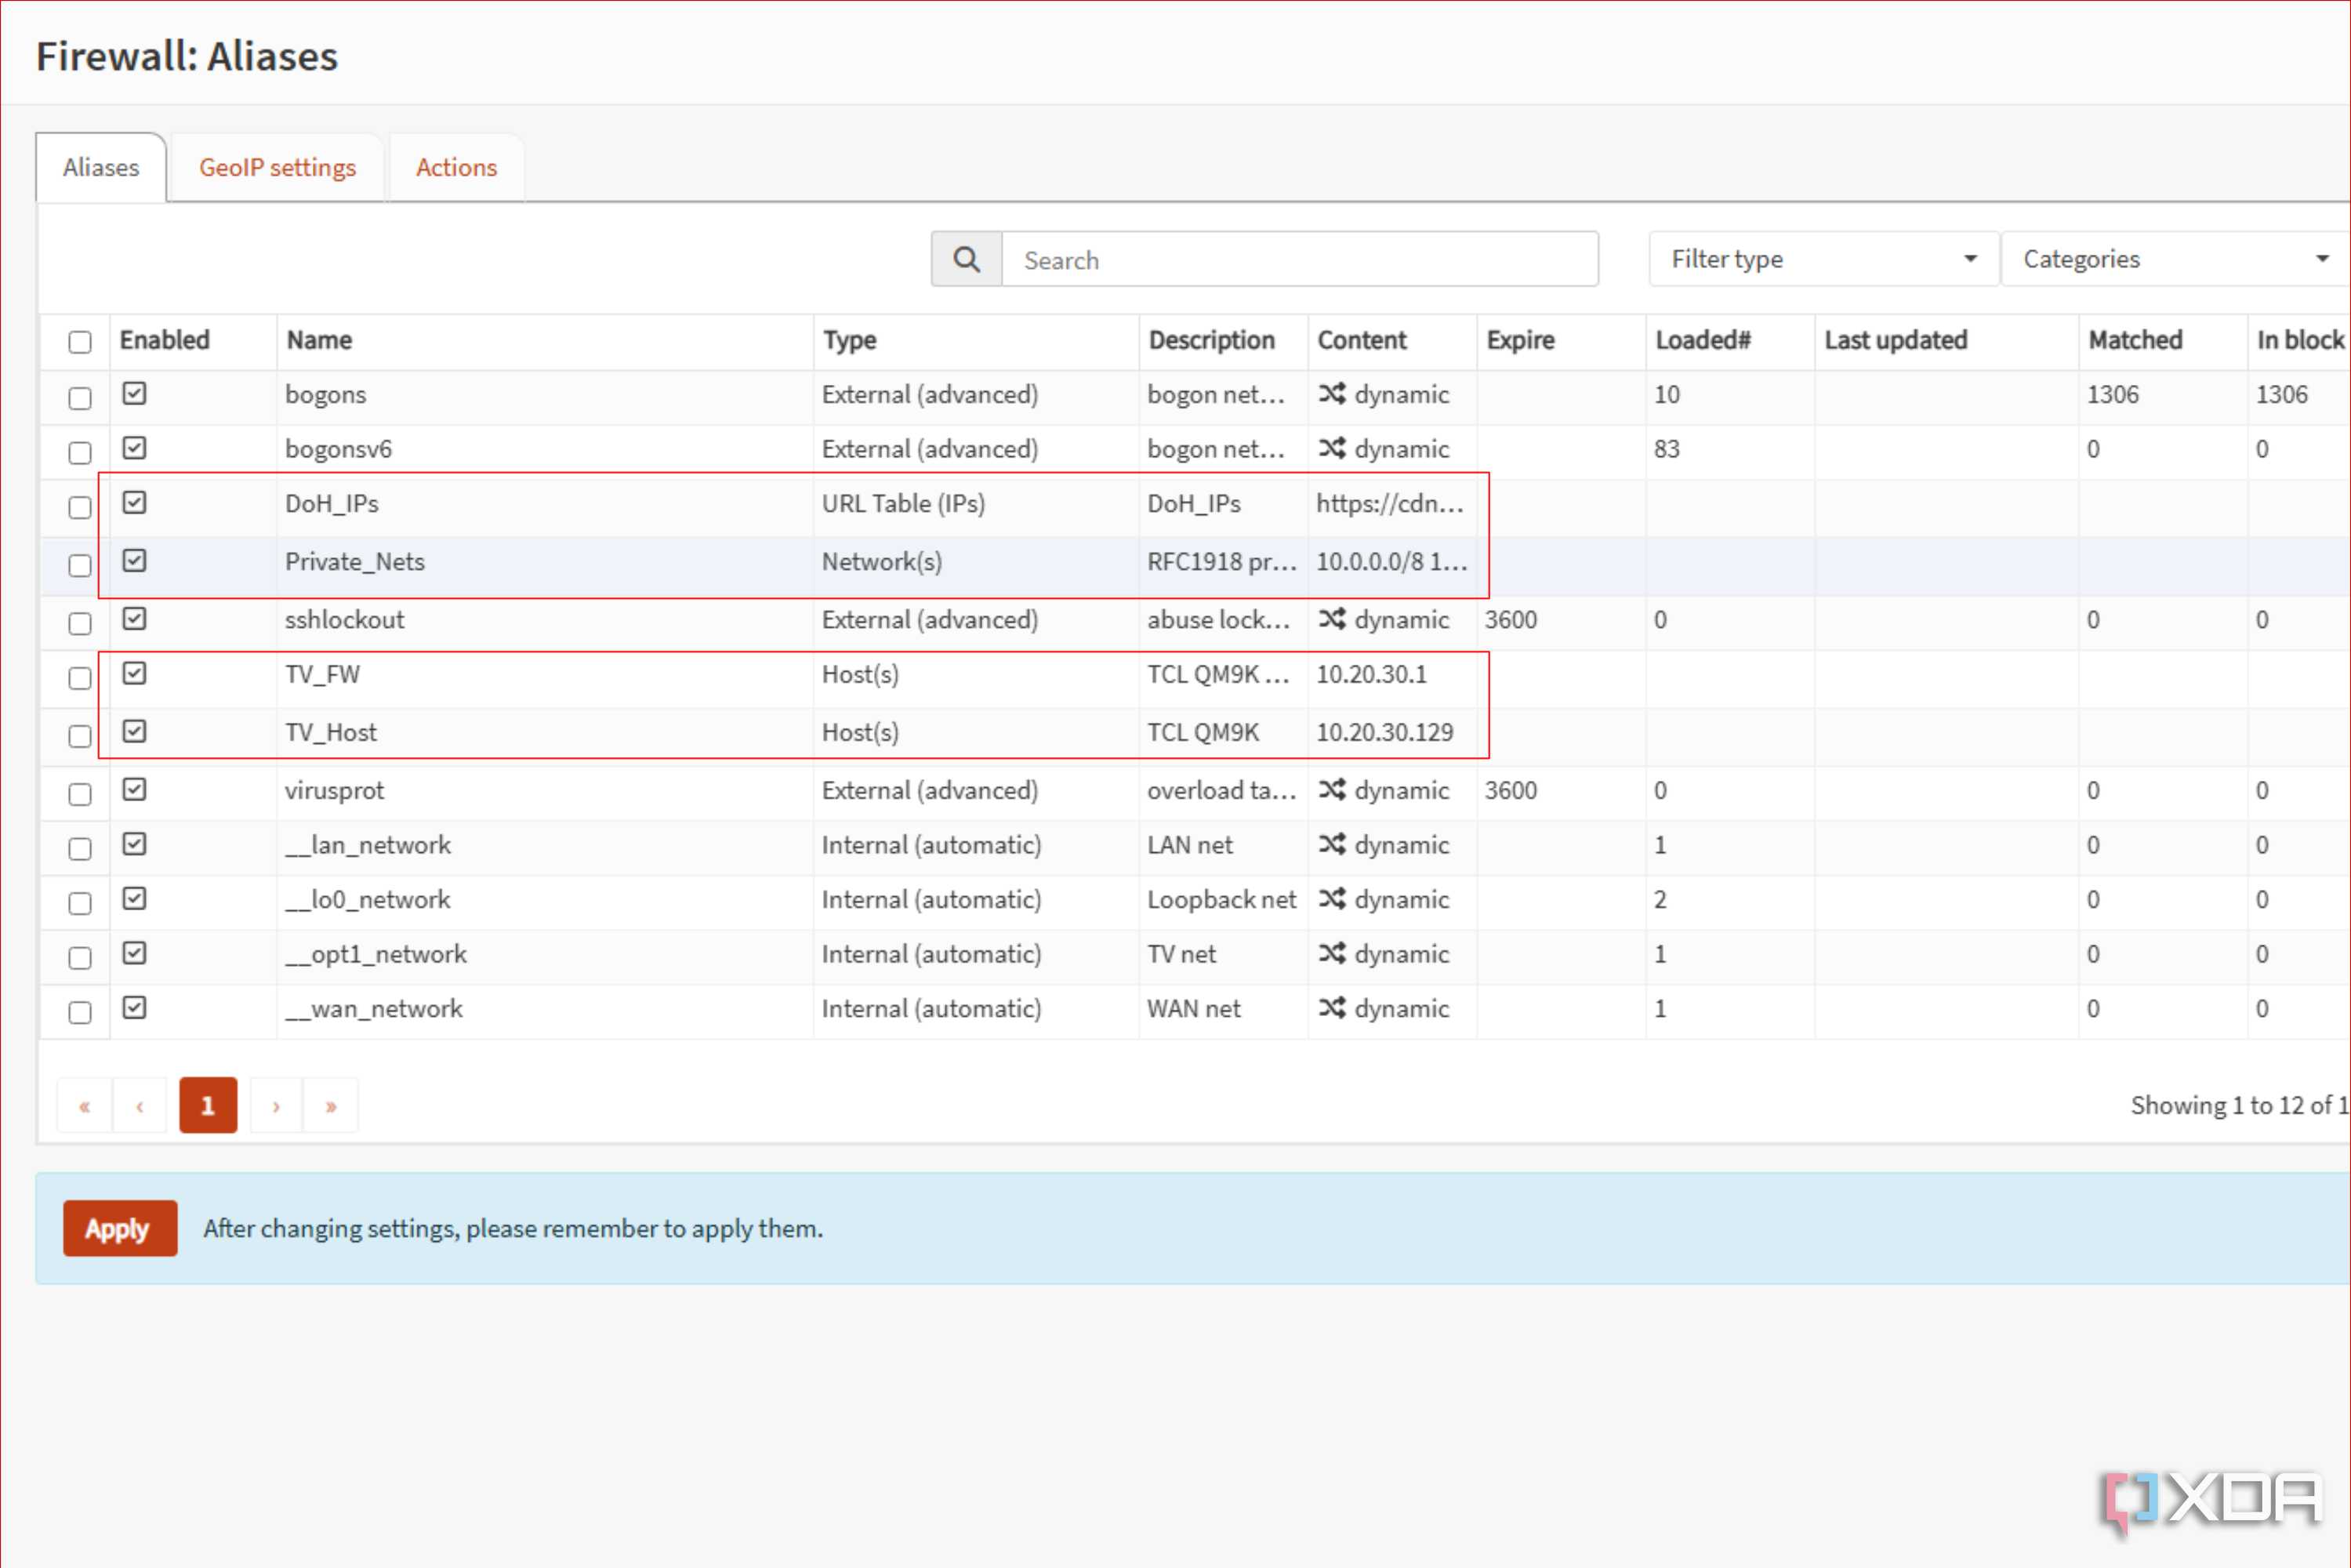Select page 1 in pagination
The height and width of the screenshot is (1568, 2351).
point(208,1105)
